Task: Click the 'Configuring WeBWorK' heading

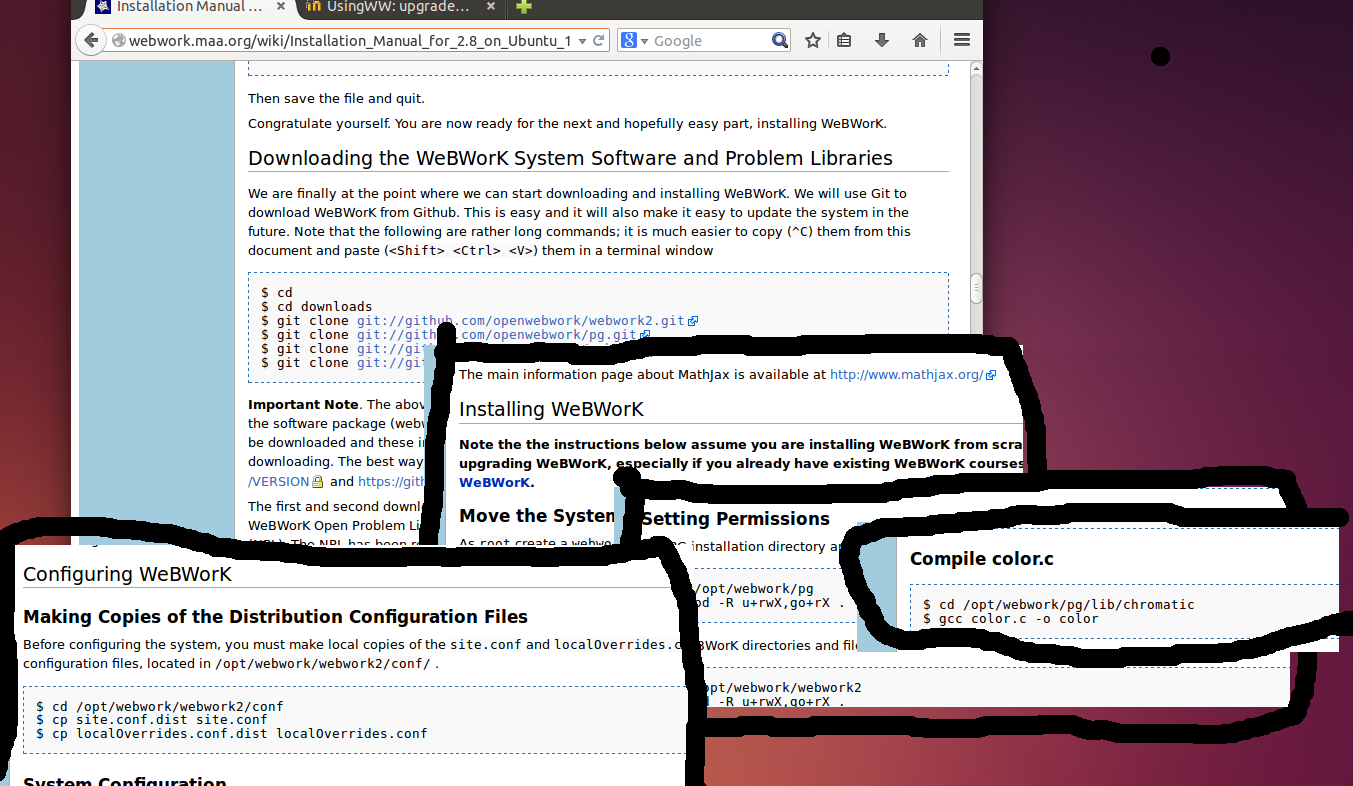Action: pos(127,574)
